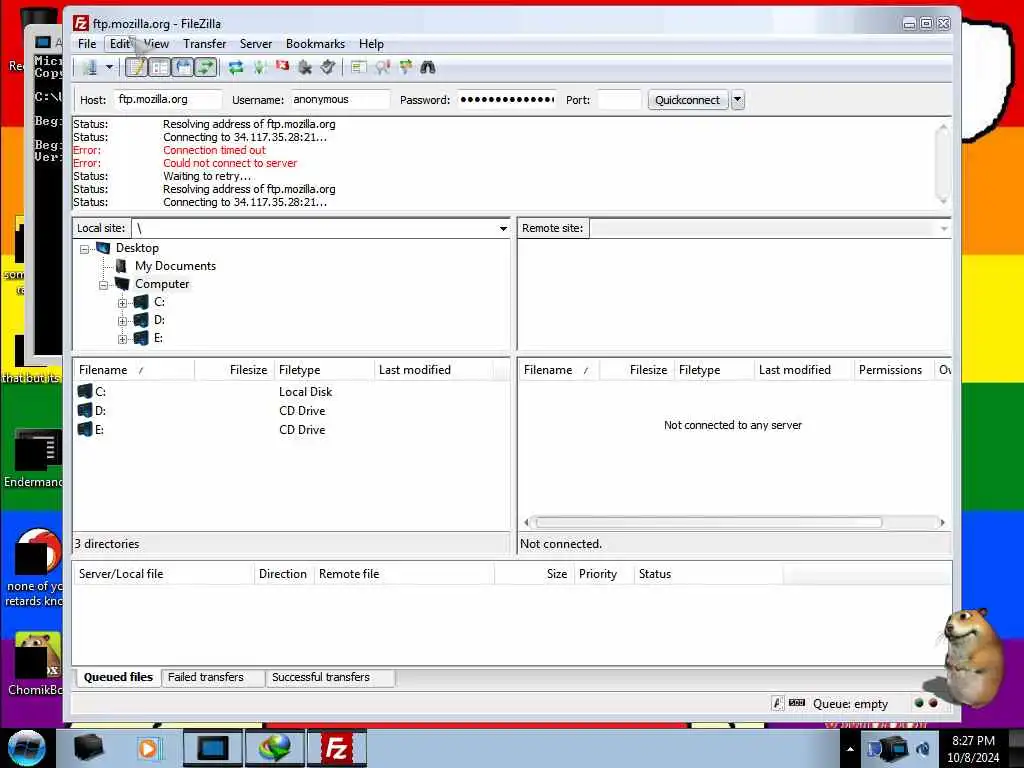This screenshot has width=1024, height=768.
Task: Open the Transfer menu
Action: [204, 44]
